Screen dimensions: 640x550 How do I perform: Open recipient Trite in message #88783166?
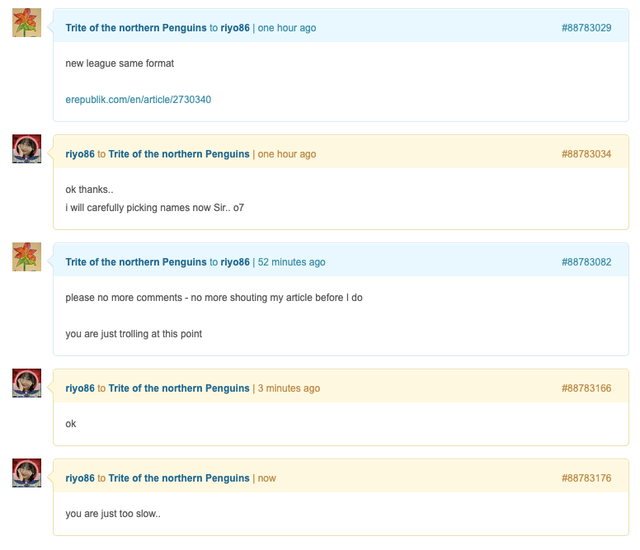pos(179,388)
